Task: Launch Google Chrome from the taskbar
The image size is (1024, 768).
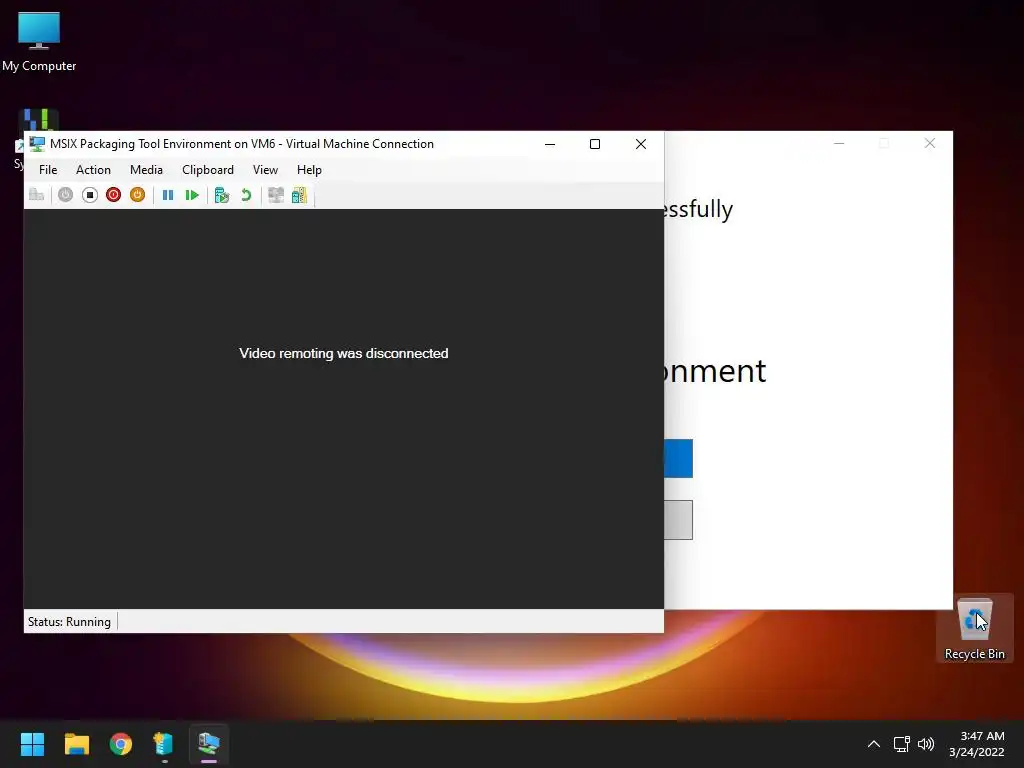Action: (x=121, y=744)
